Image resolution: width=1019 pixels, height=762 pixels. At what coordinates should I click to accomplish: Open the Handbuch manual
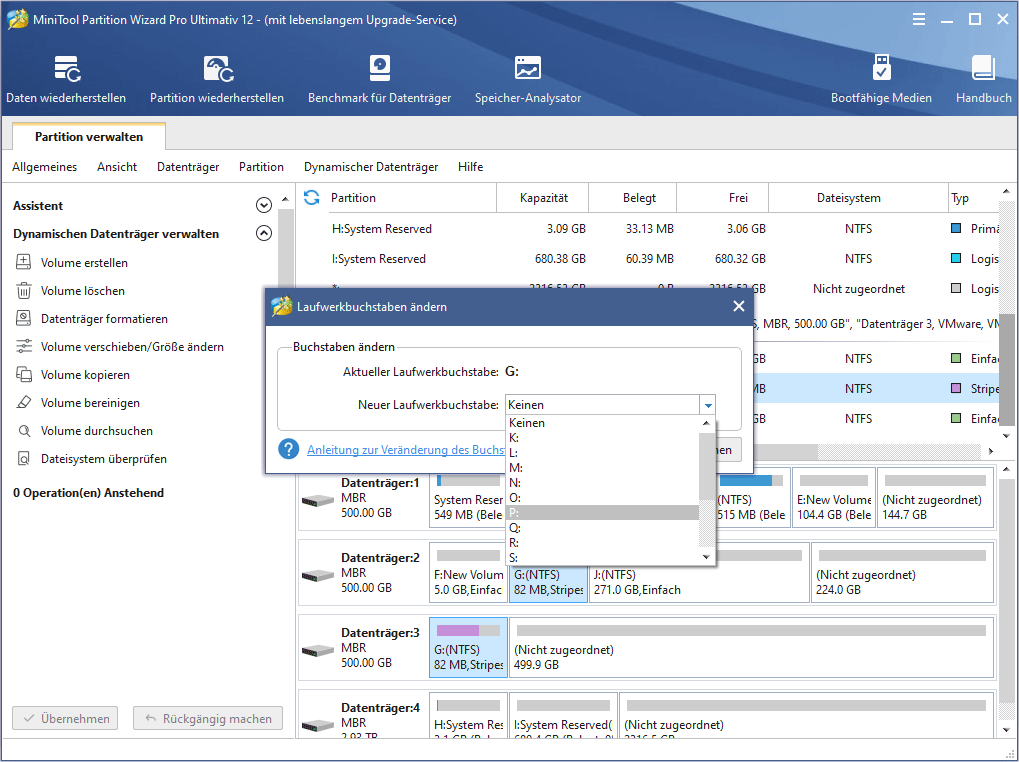pyautogui.click(x=983, y=79)
